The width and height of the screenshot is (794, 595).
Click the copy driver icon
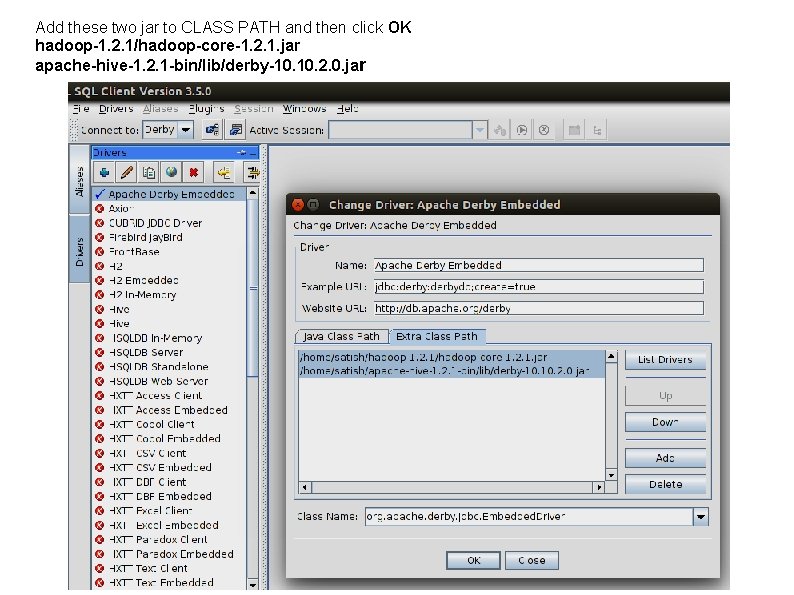pos(149,173)
